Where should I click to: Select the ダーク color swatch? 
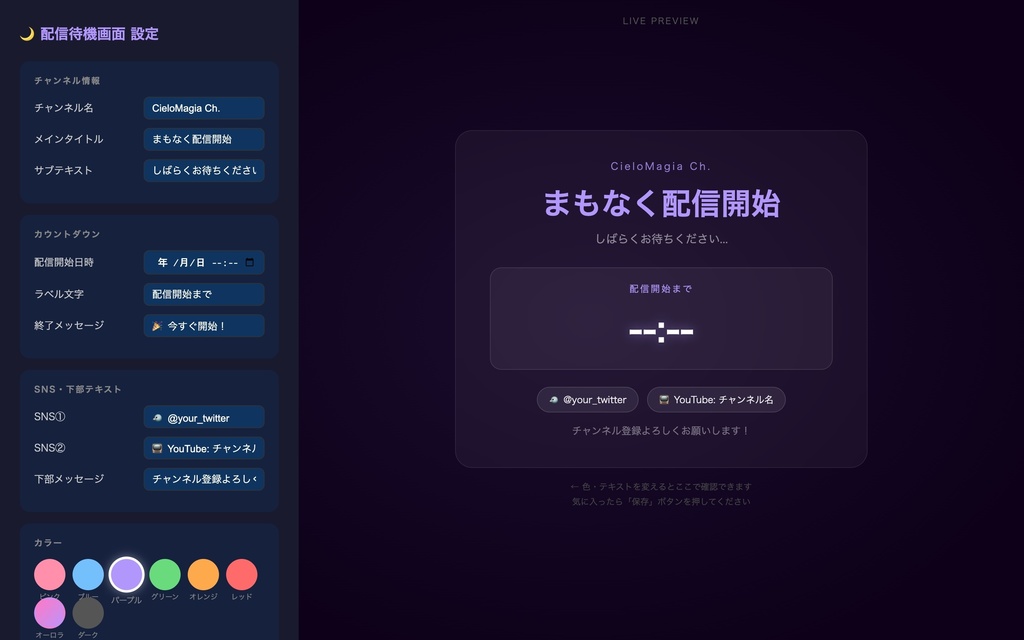click(88, 613)
